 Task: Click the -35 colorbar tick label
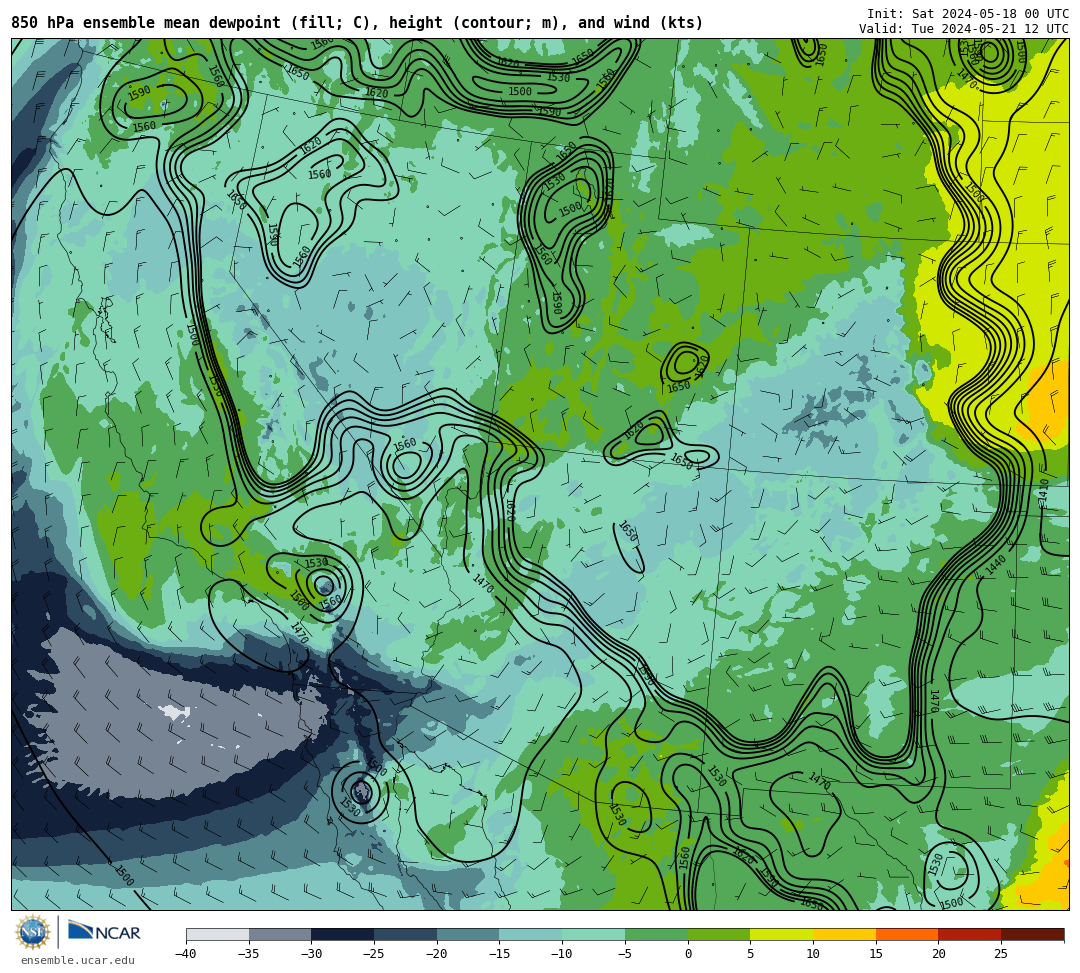click(249, 954)
